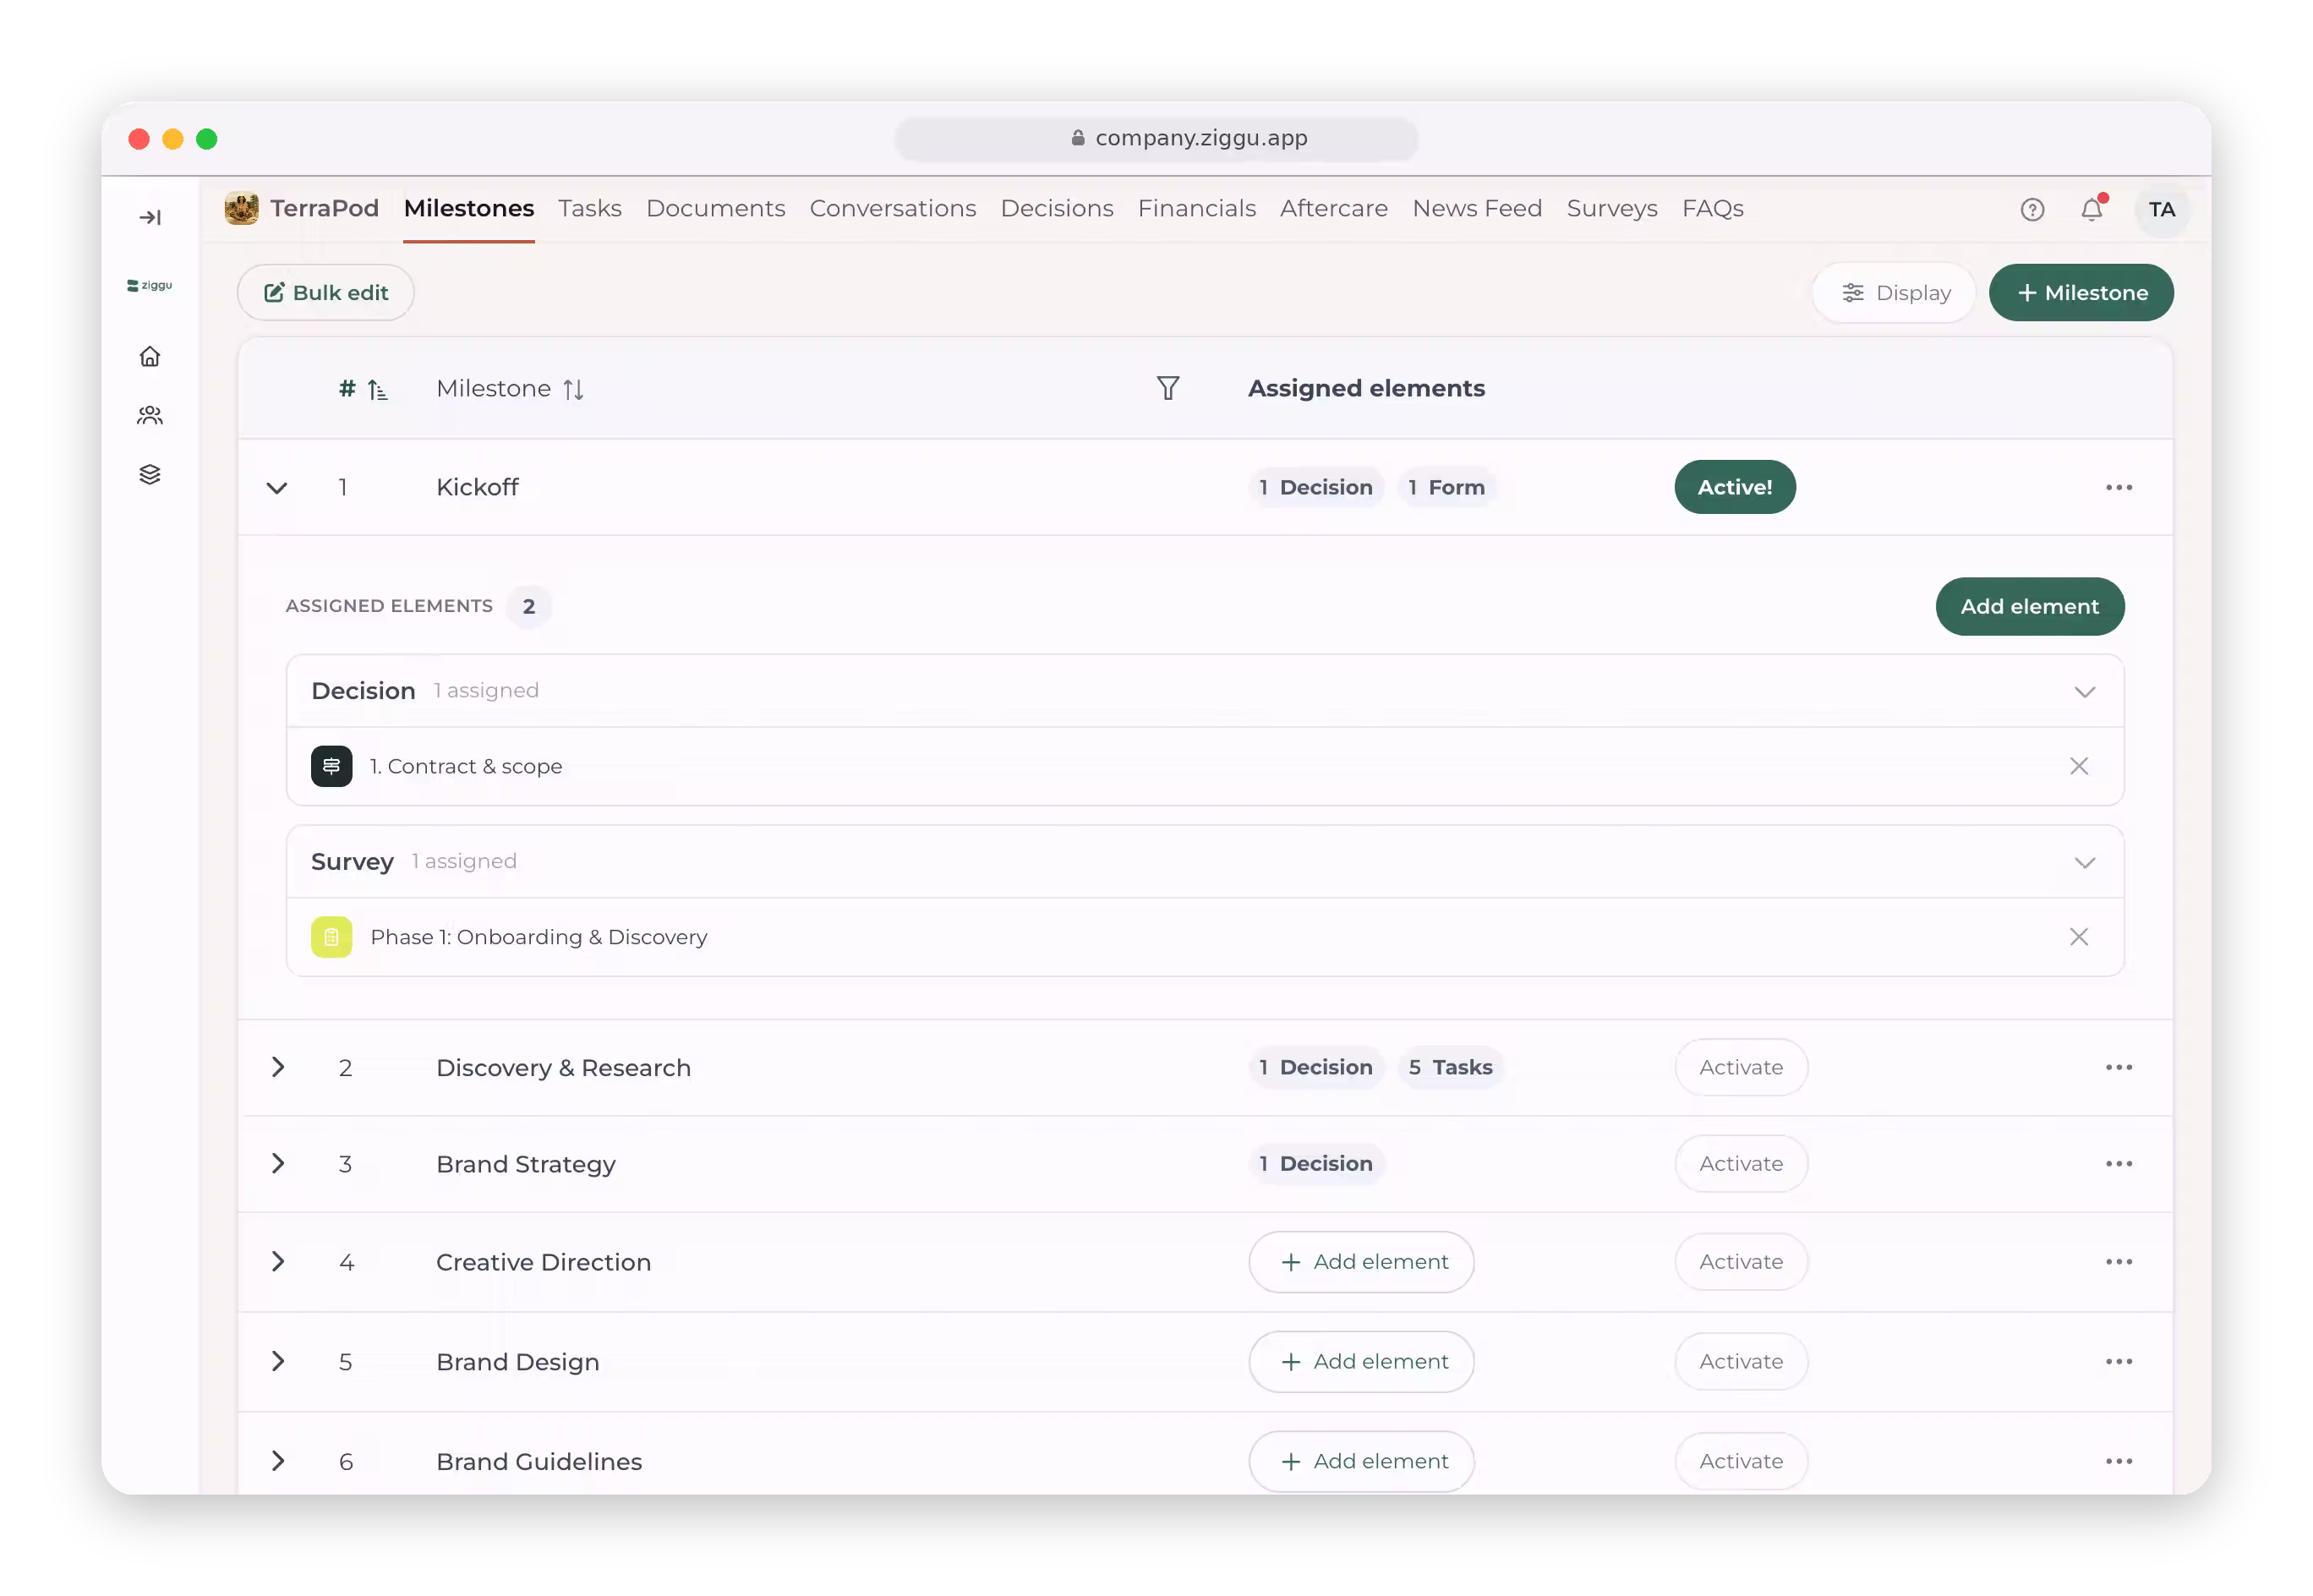Collapse the Survey assigned group
This screenshot has height=1596, width=2313.
[2084, 863]
